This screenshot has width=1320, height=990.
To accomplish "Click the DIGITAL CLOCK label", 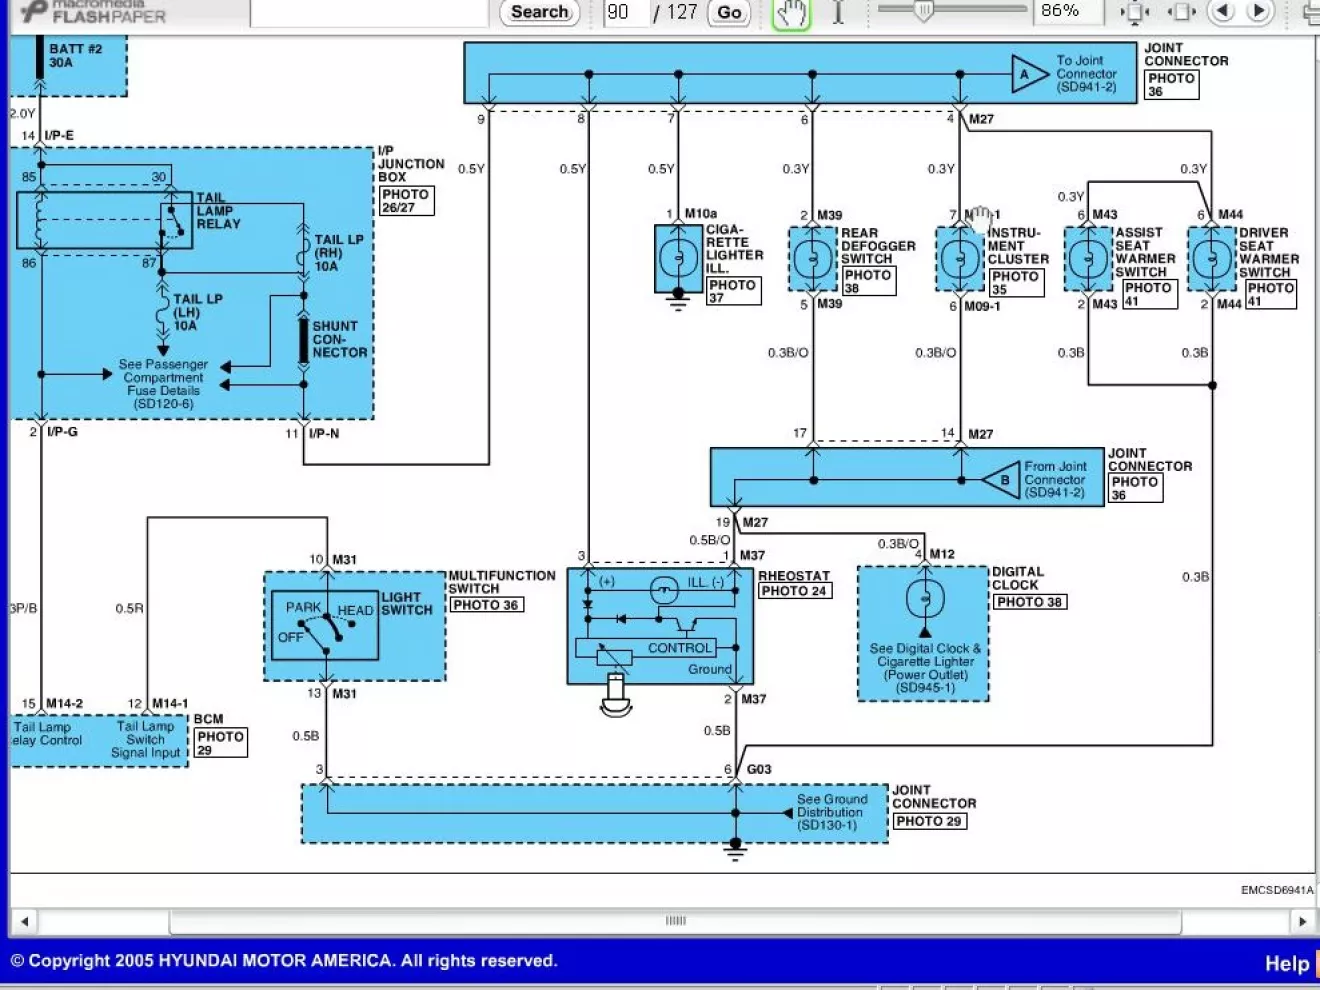I will coord(1018,578).
